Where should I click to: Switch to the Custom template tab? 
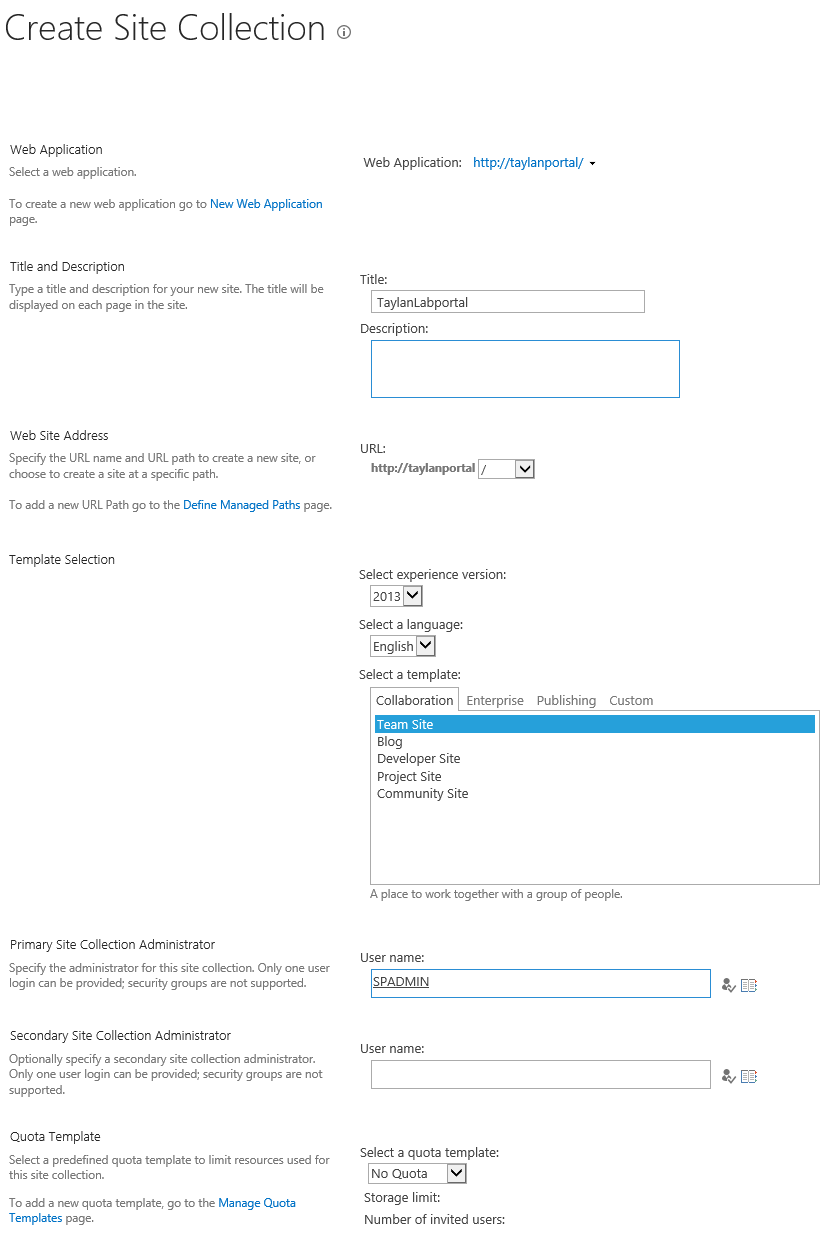631,700
